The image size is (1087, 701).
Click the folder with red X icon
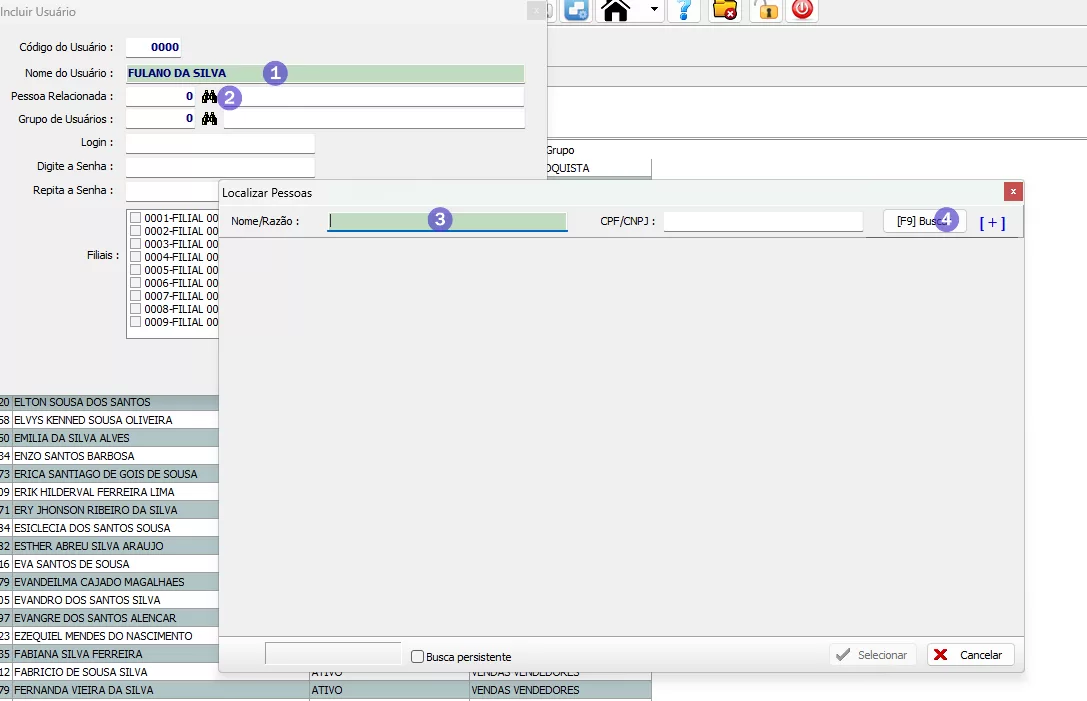(x=725, y=10)
